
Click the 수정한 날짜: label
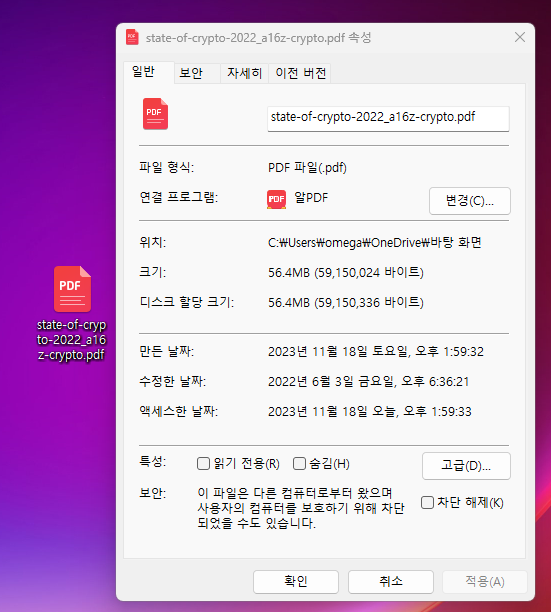click(172, 381)
